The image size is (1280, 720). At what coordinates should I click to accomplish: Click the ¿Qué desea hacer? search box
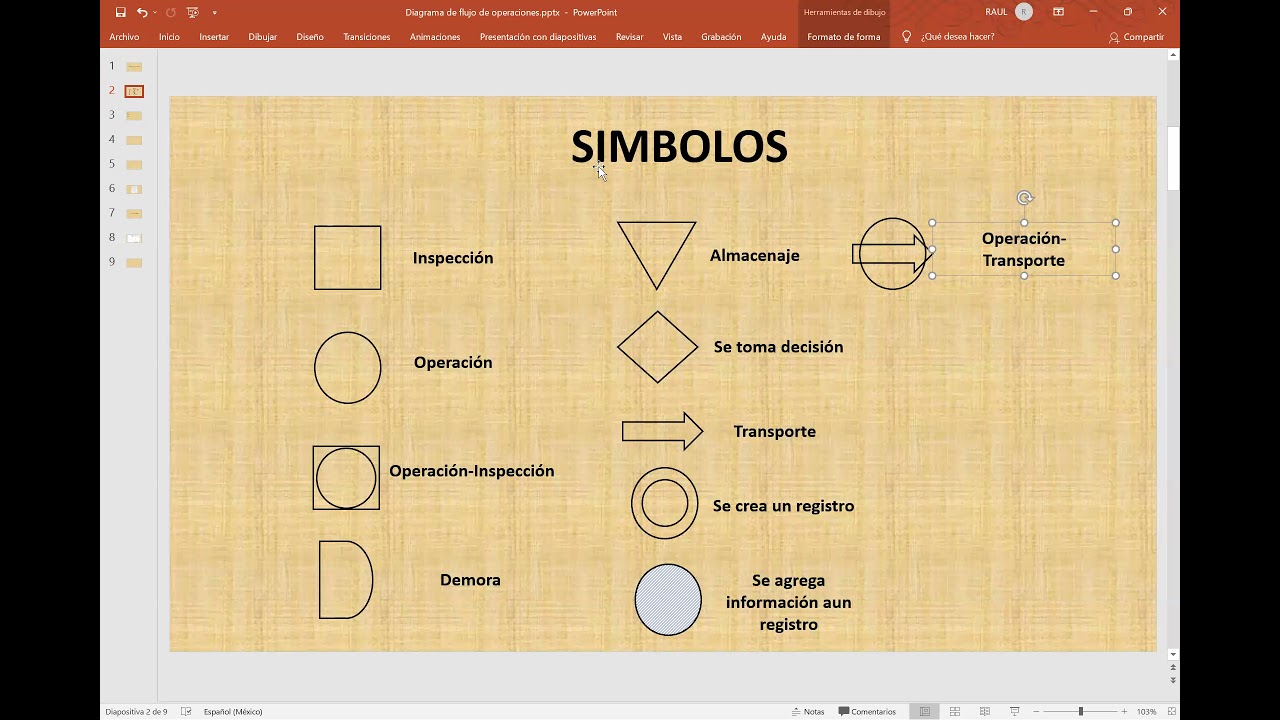pos(957,37)
